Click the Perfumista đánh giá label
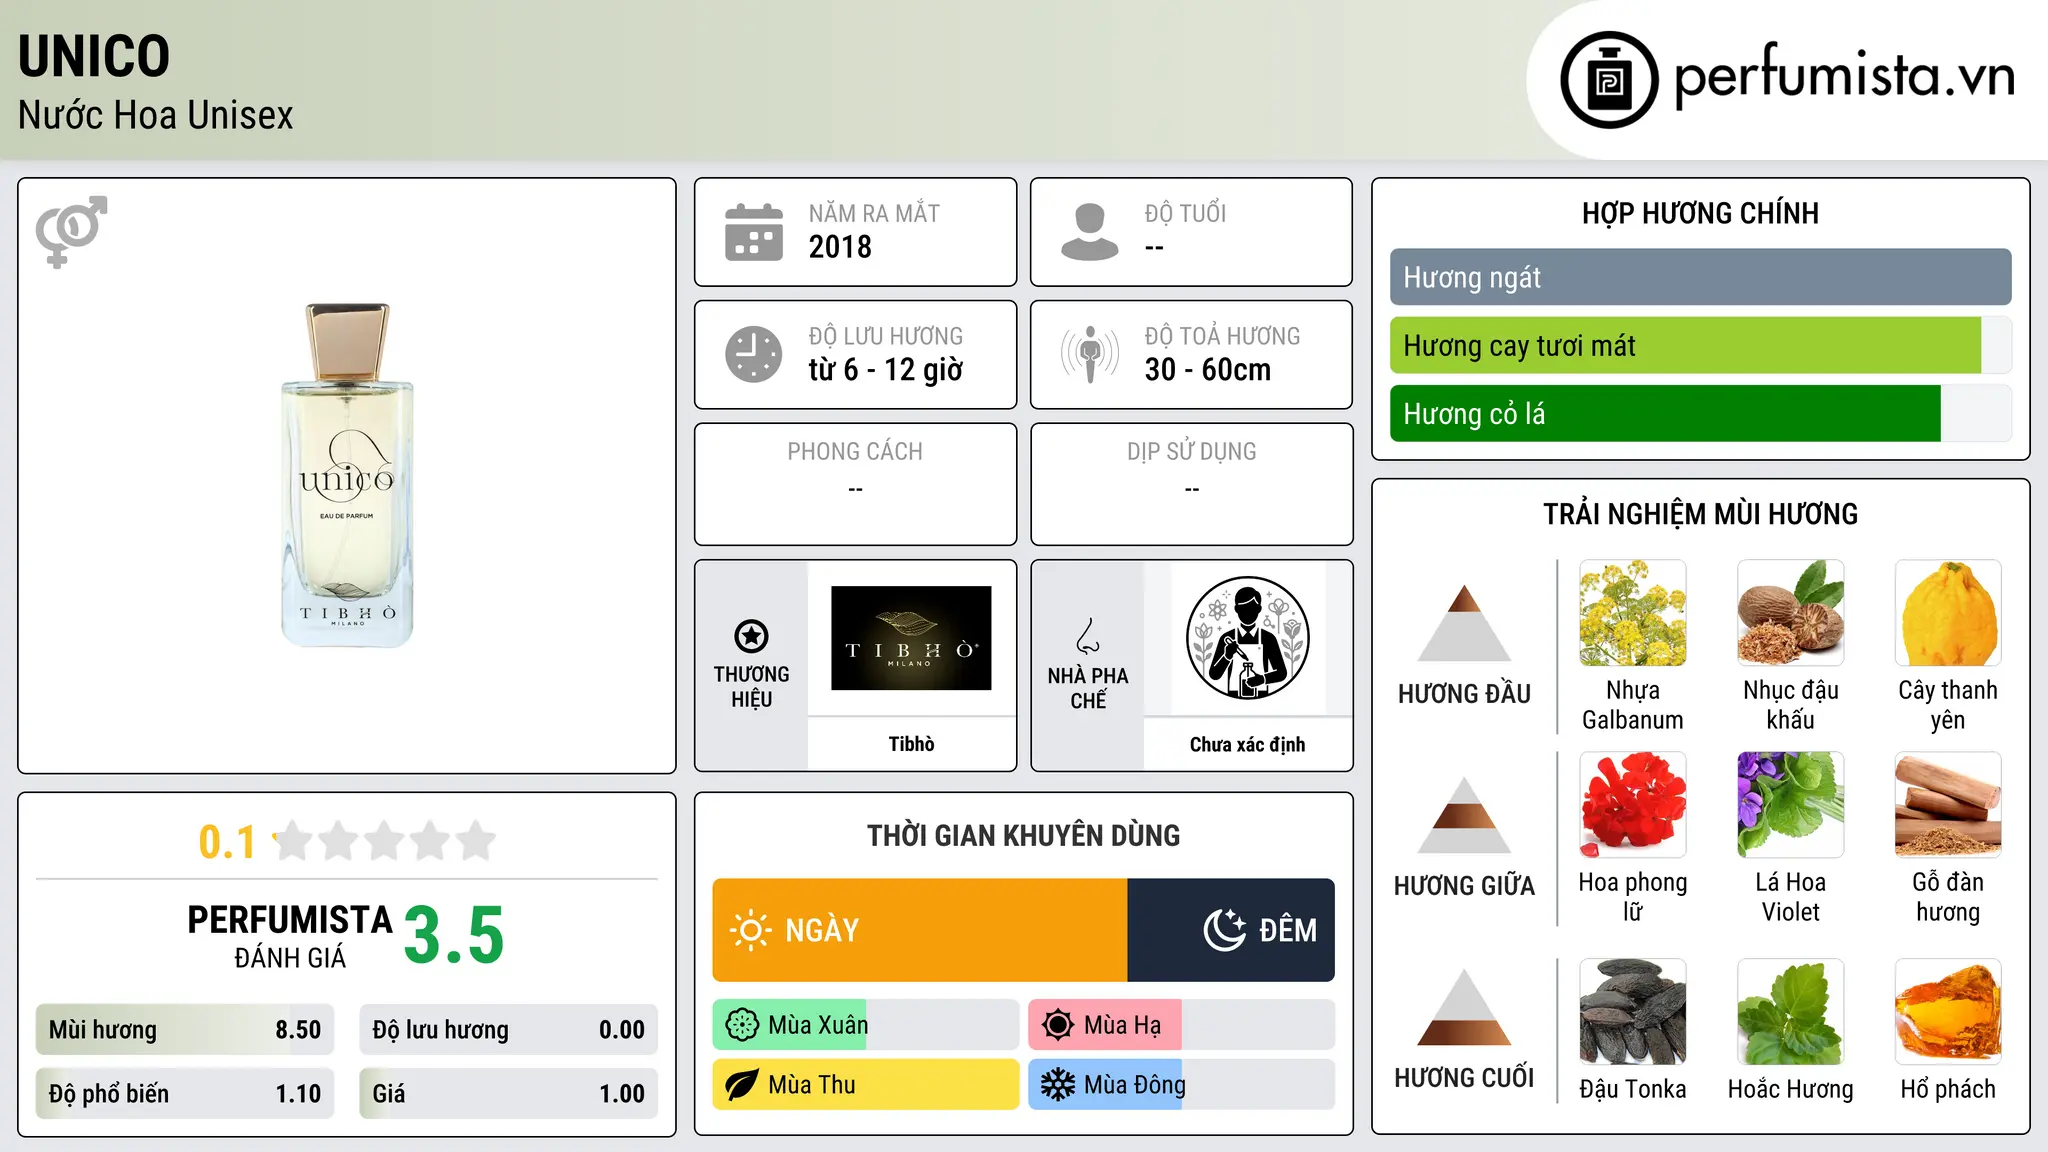This screenshot has width=2048, height=1152. point(290,937)
